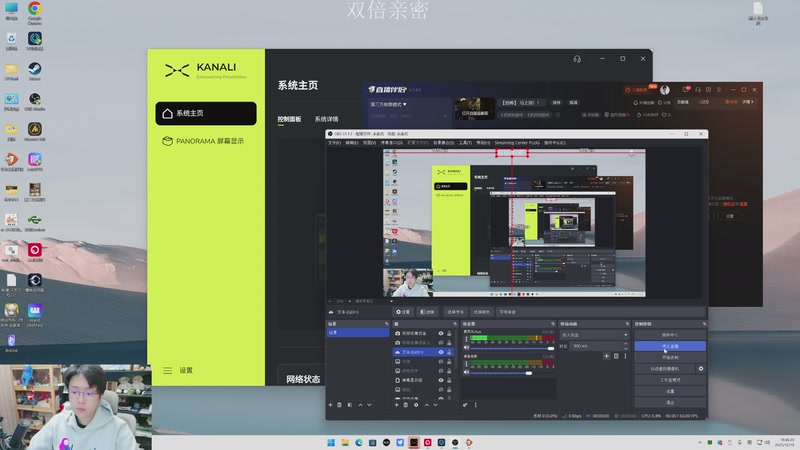Open 设置 at the bottom of the KANALI sidebar
The width and height of the screenshot is (800, 450).
(x=178, y=370)
